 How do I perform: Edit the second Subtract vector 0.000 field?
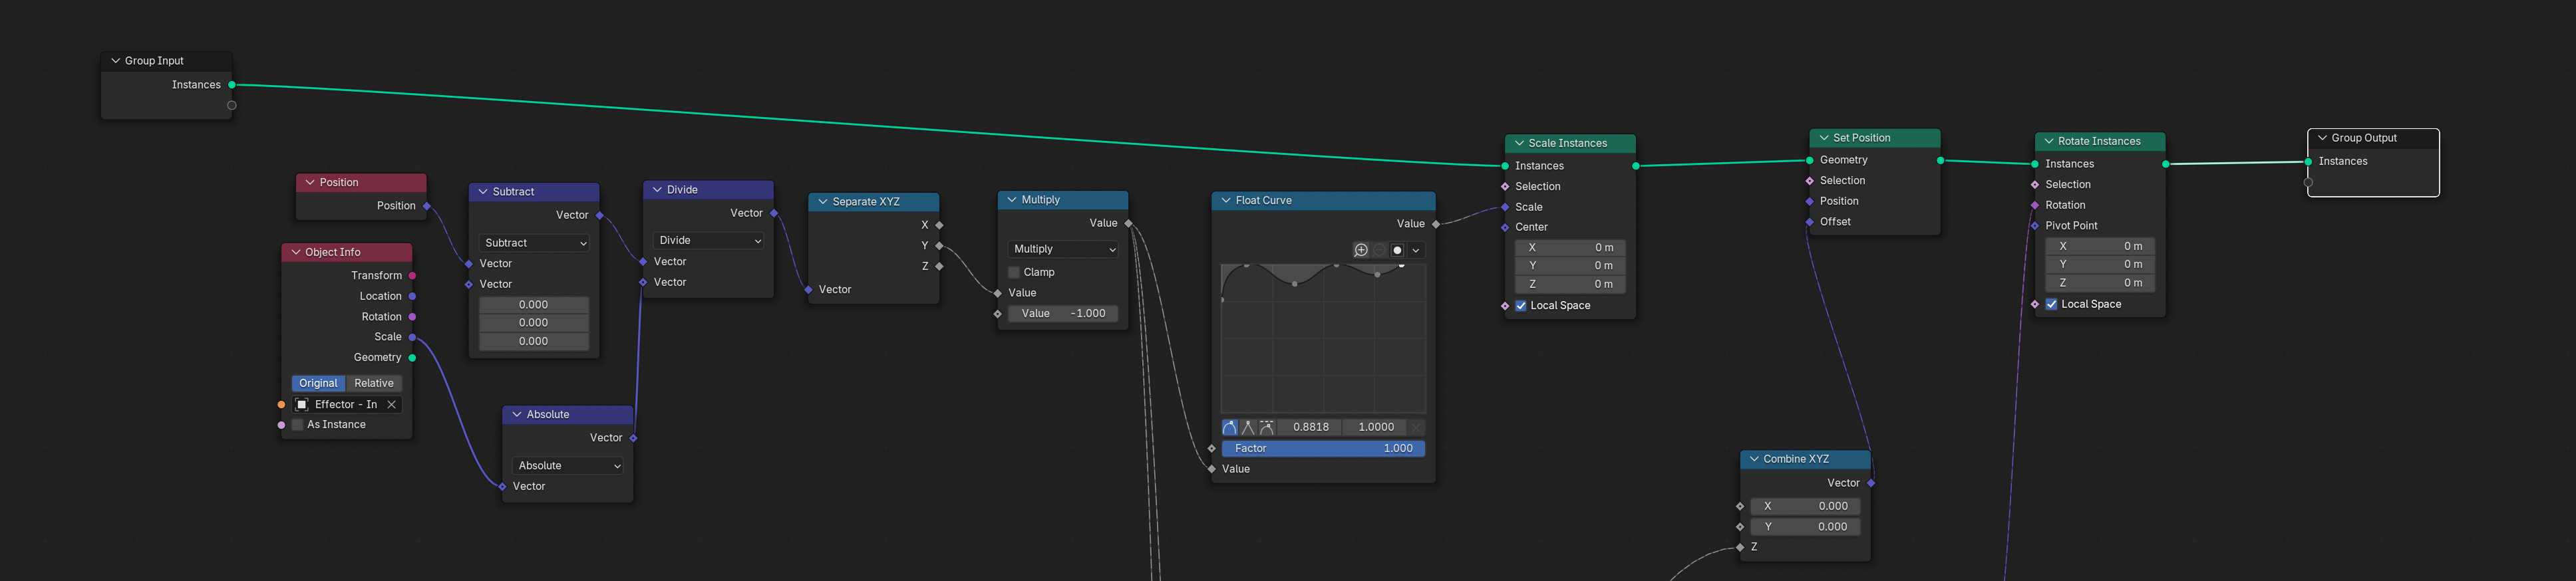pyautogui.click(x=534, y=323)
